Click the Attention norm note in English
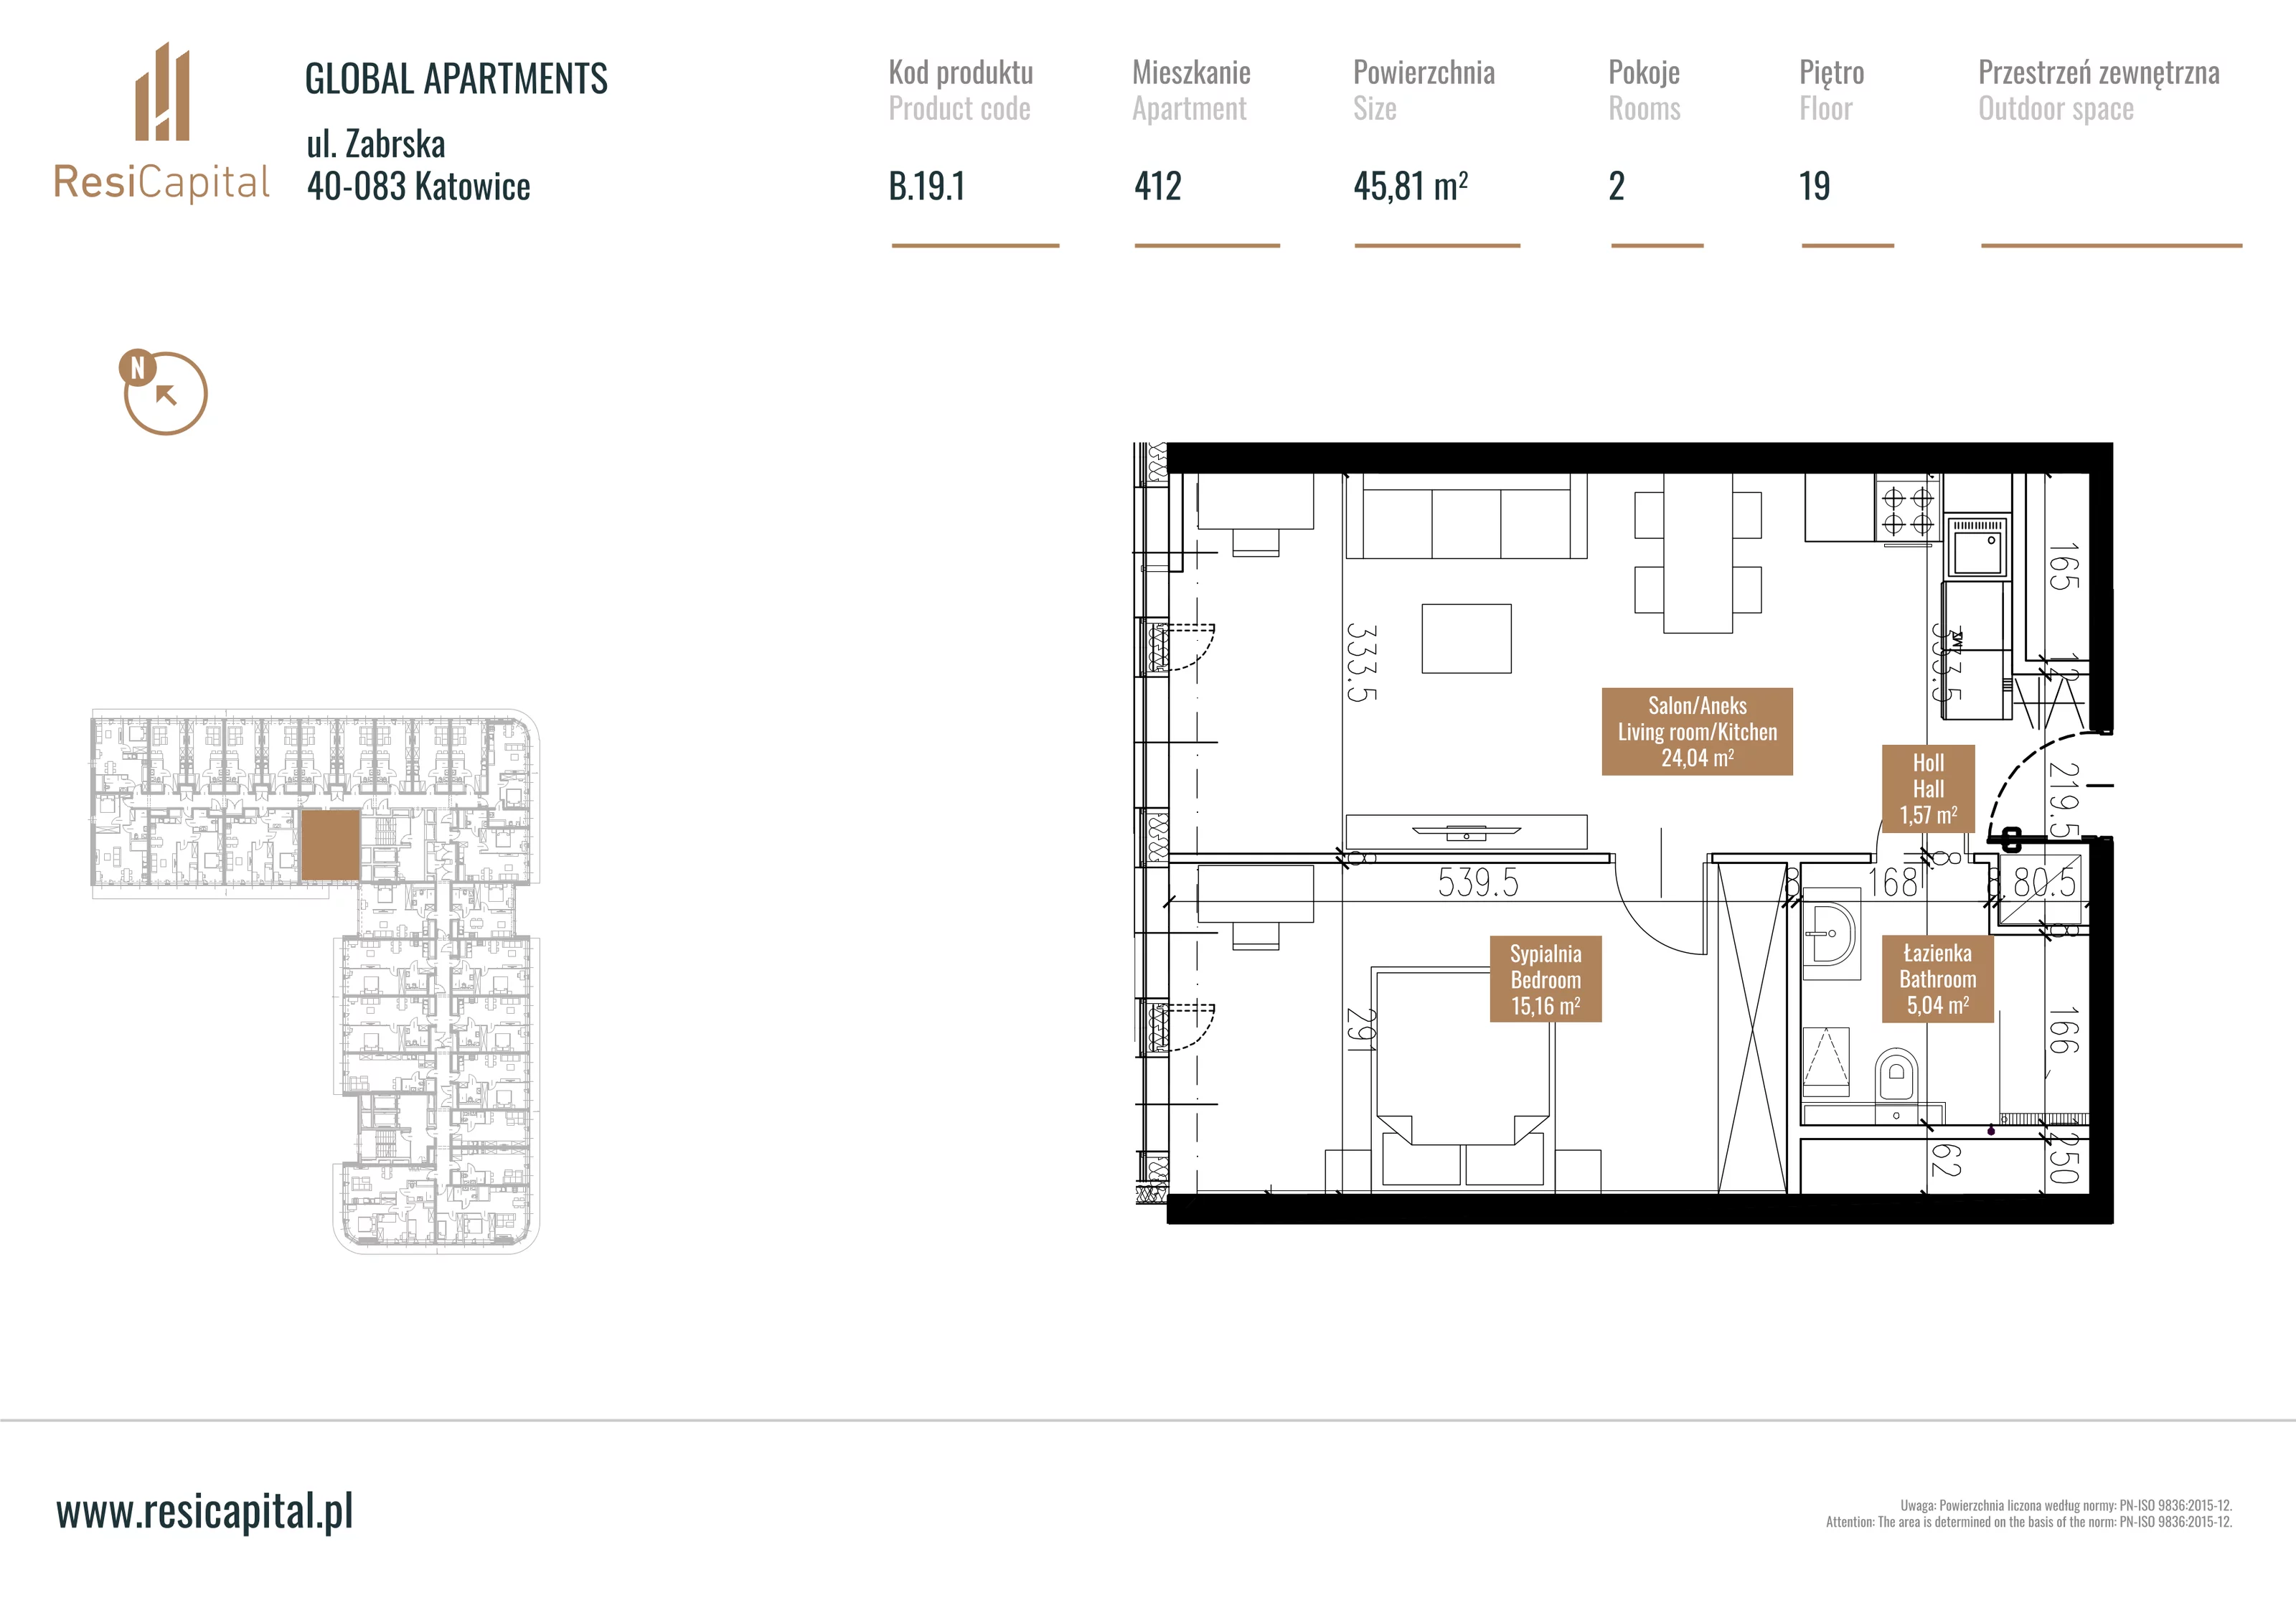The image size is (2296, 1623). [x=2029, y=1522]
